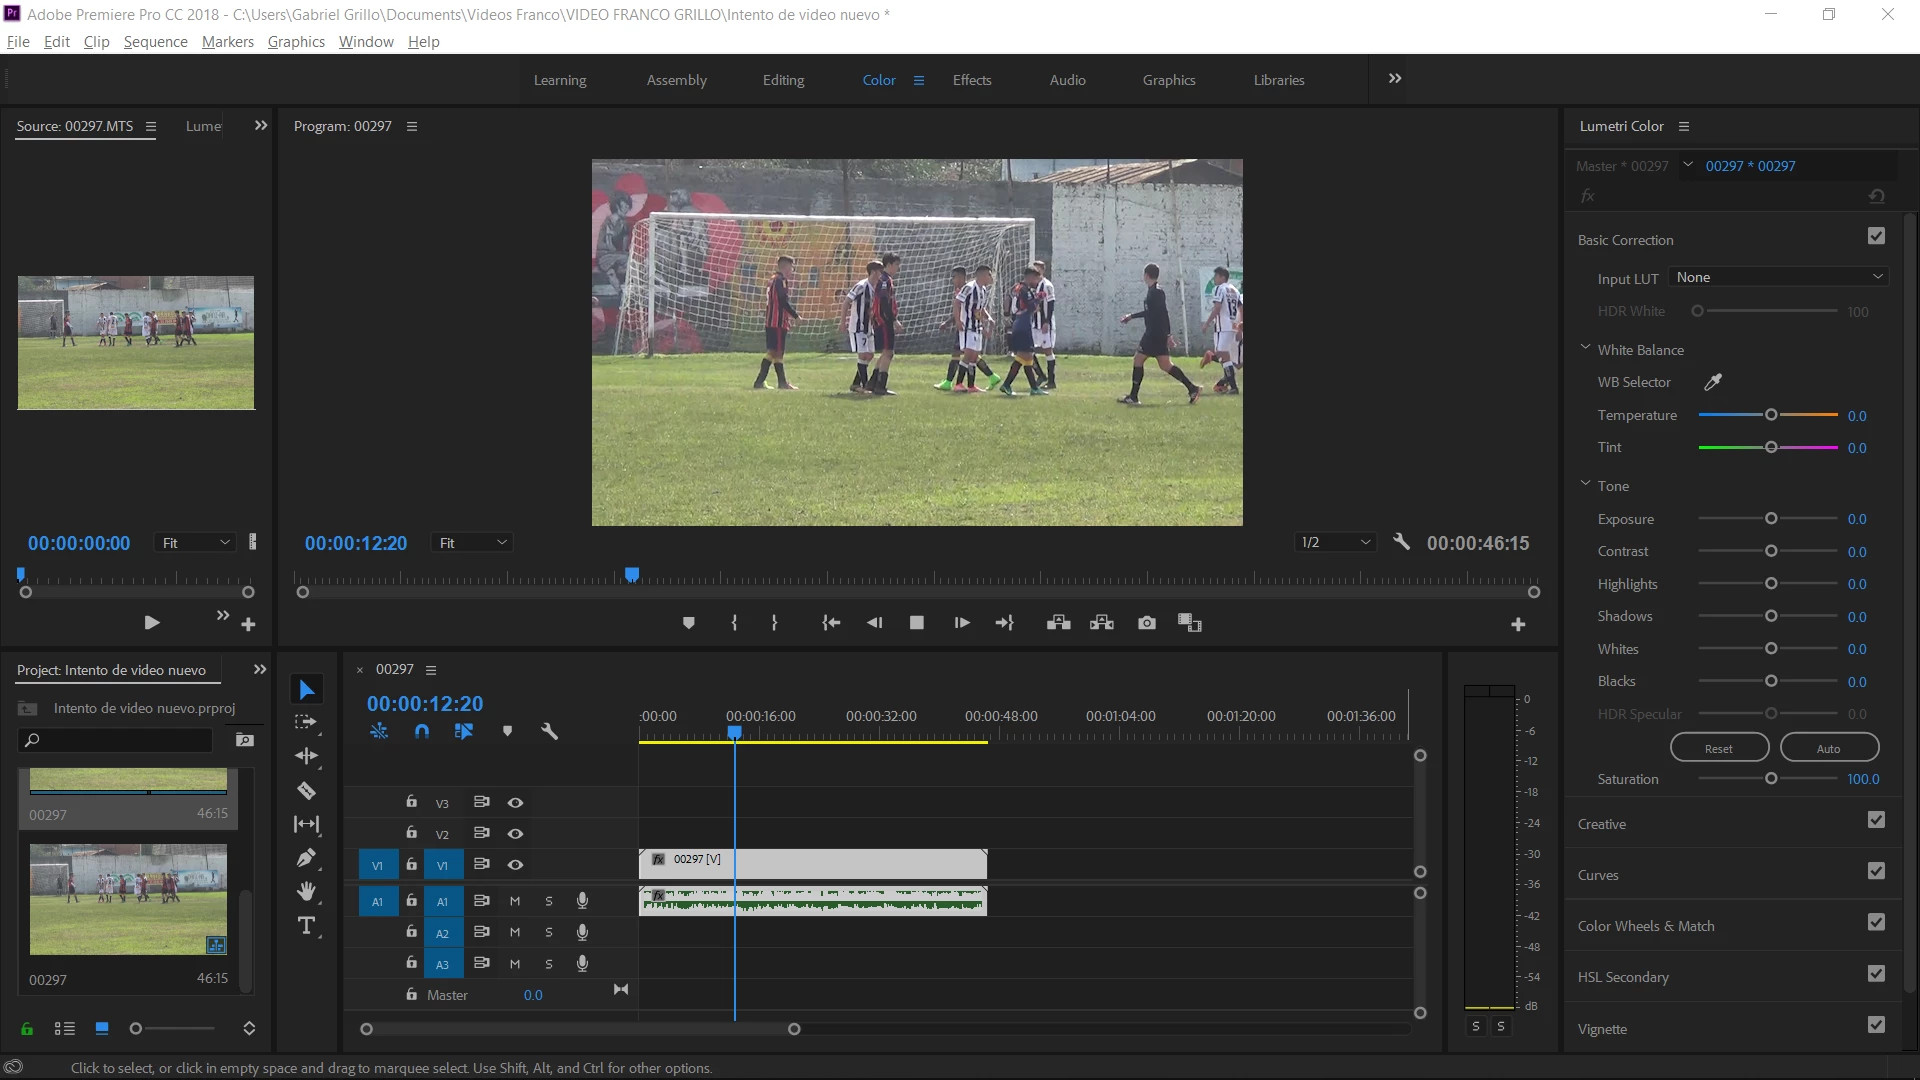
Task: Click the Export Frame camera icon
Action: tap(1146, 623)
